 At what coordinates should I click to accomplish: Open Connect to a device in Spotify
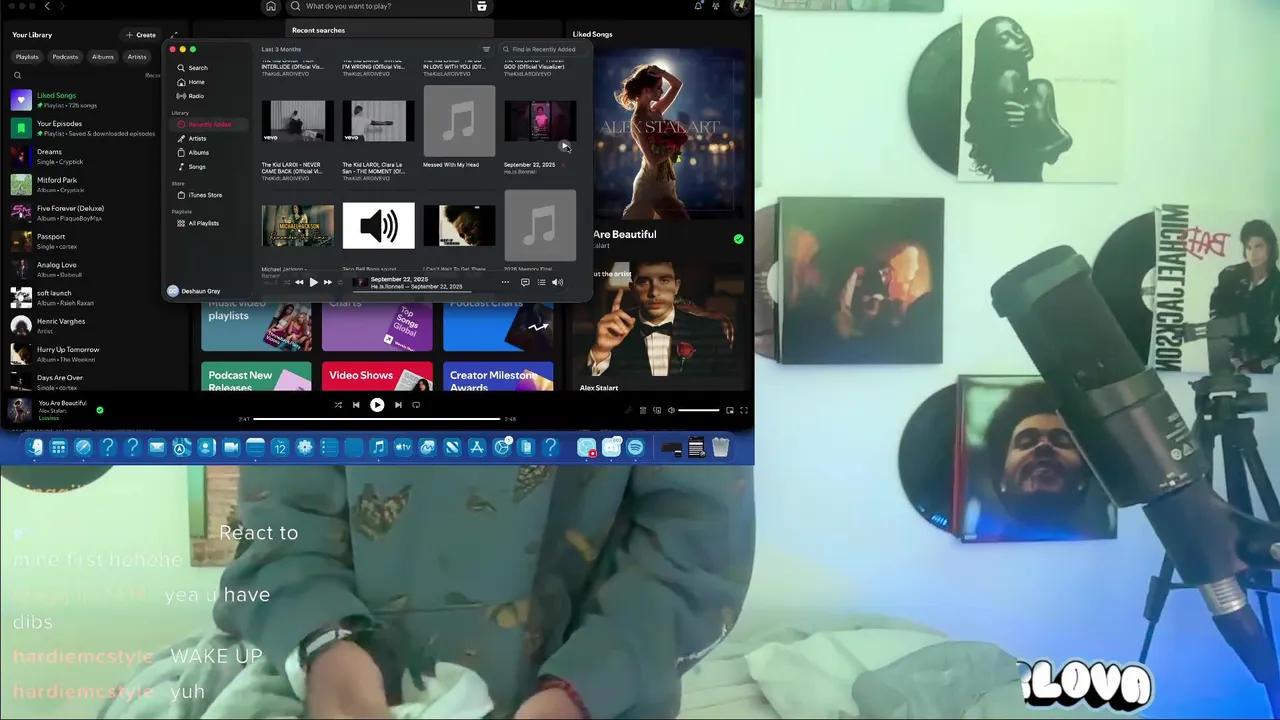click(x=656, y=410)
